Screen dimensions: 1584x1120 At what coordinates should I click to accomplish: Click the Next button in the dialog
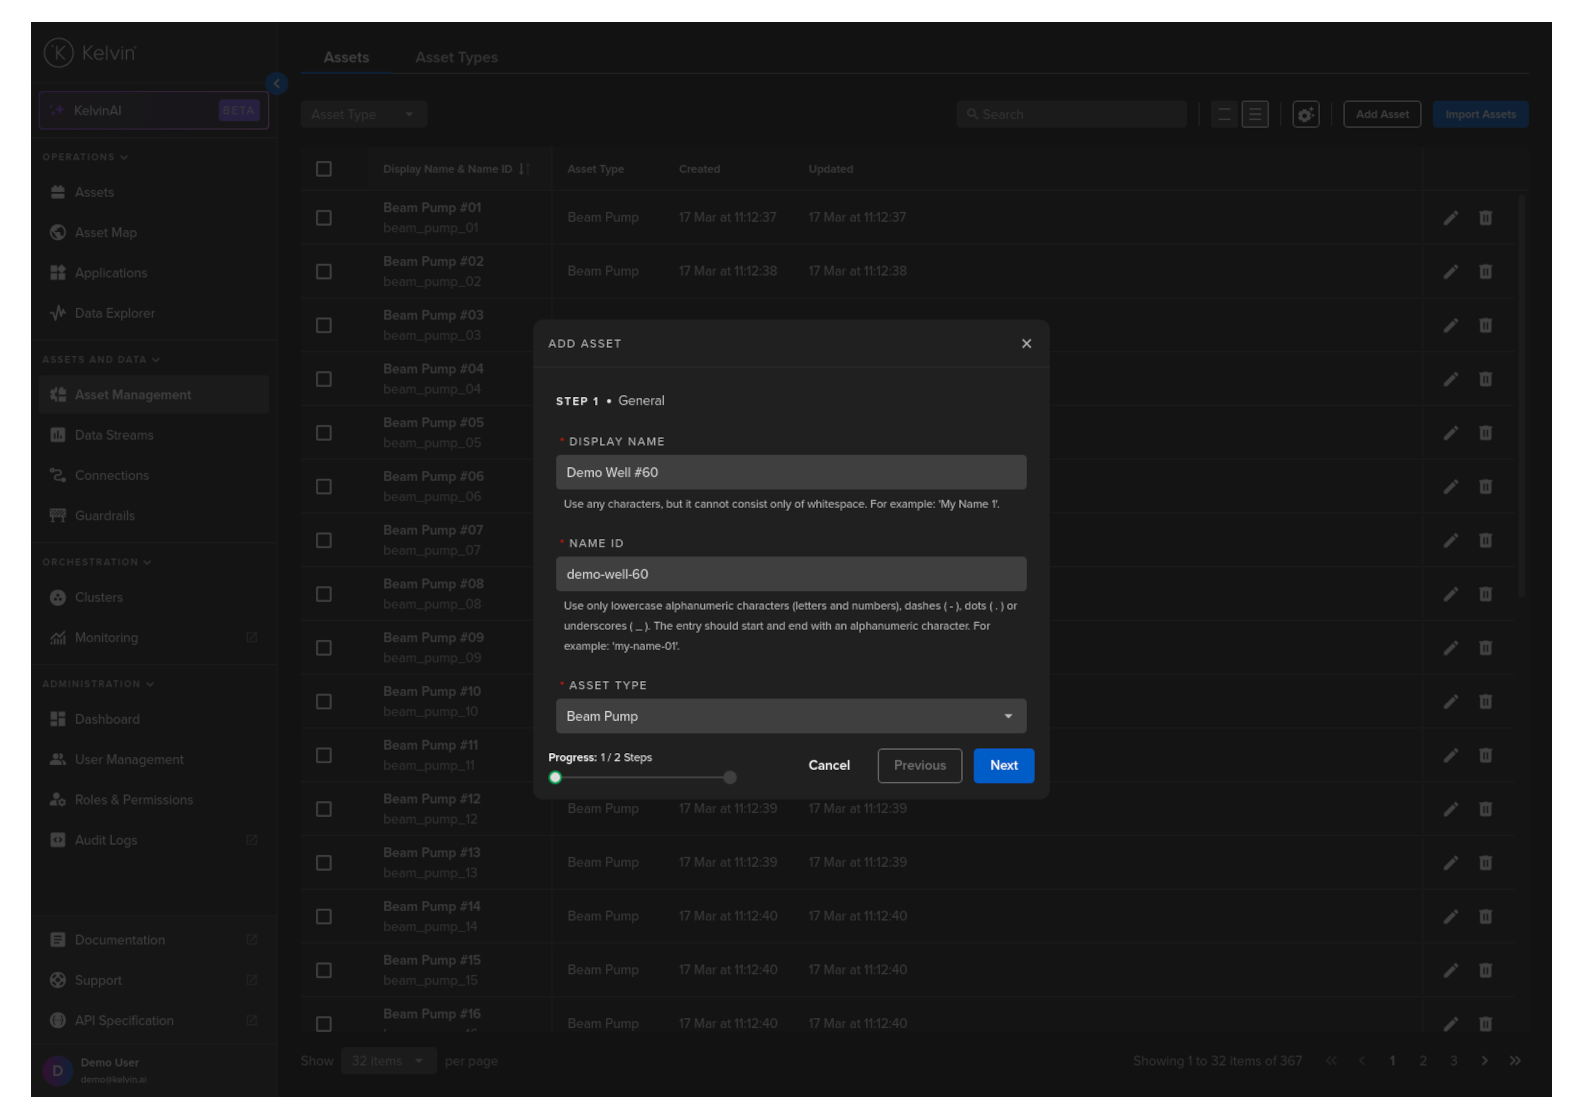[x=1003, y=766]
